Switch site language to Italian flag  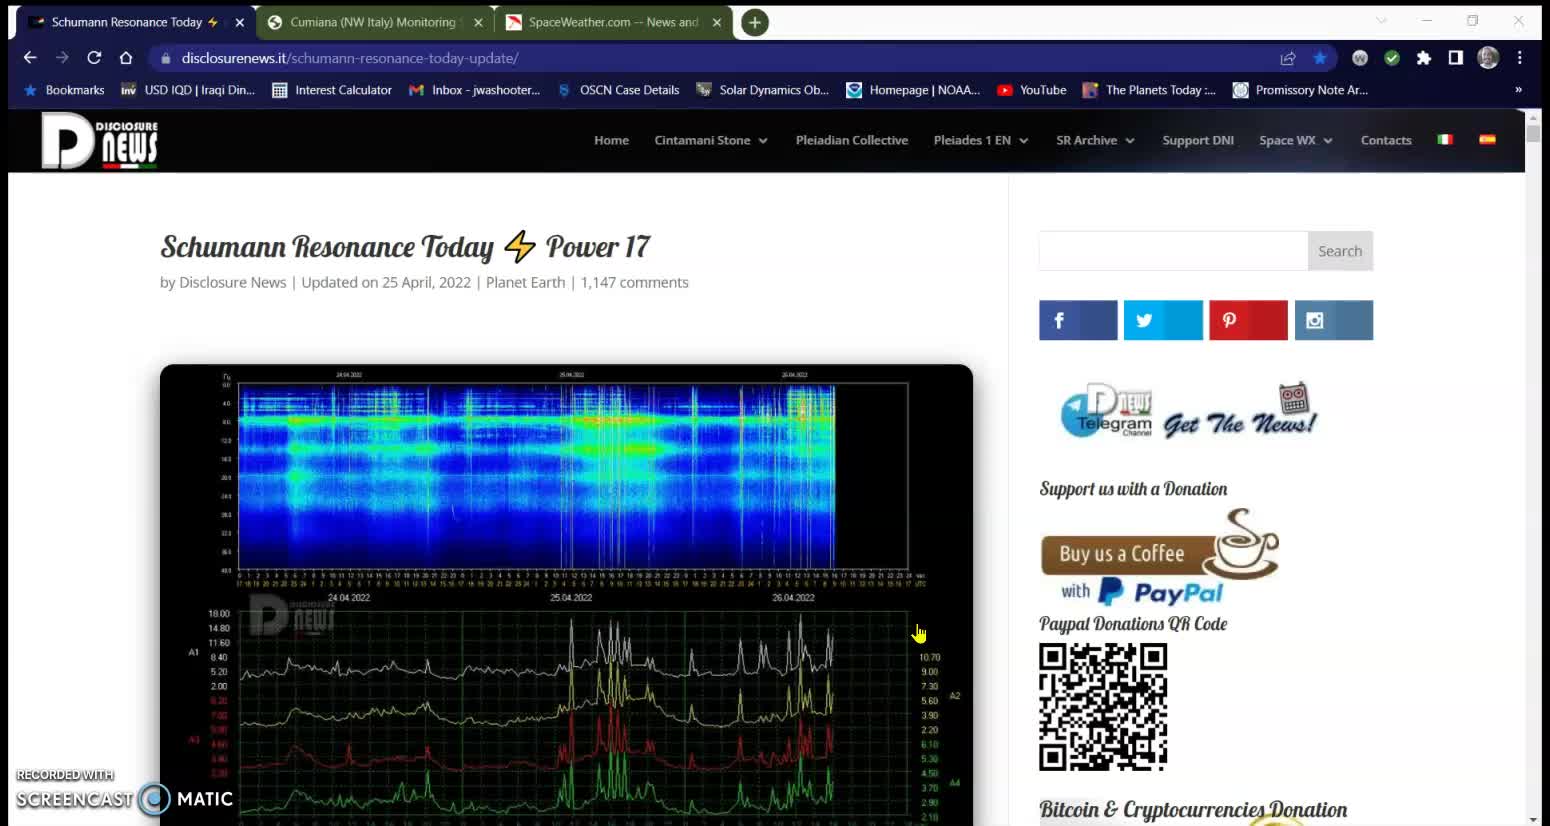click(x=1445, y=140)
